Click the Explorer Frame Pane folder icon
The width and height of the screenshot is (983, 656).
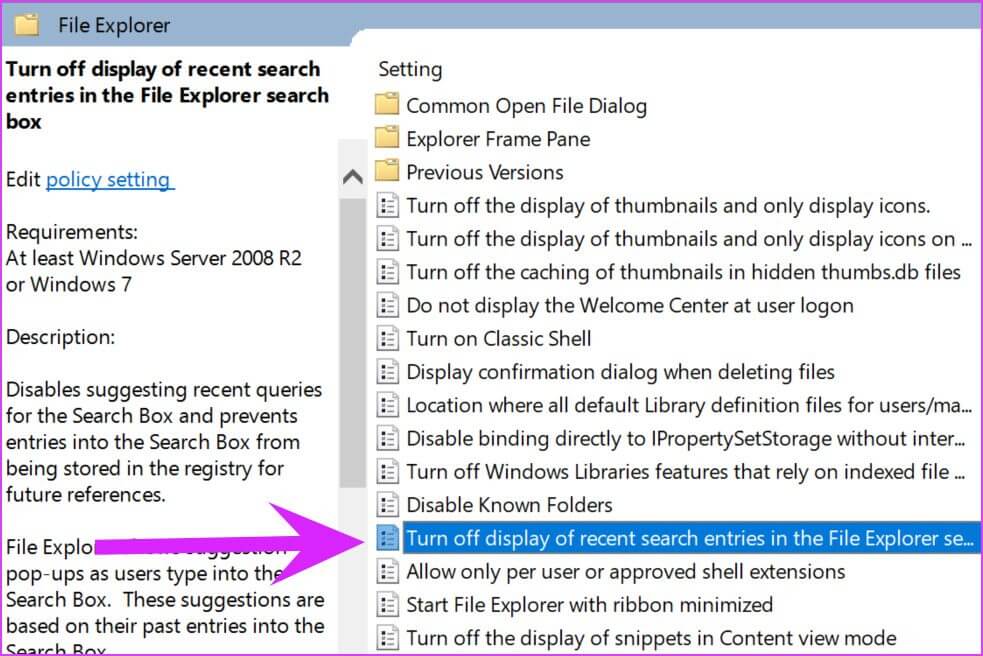[387, 138]
